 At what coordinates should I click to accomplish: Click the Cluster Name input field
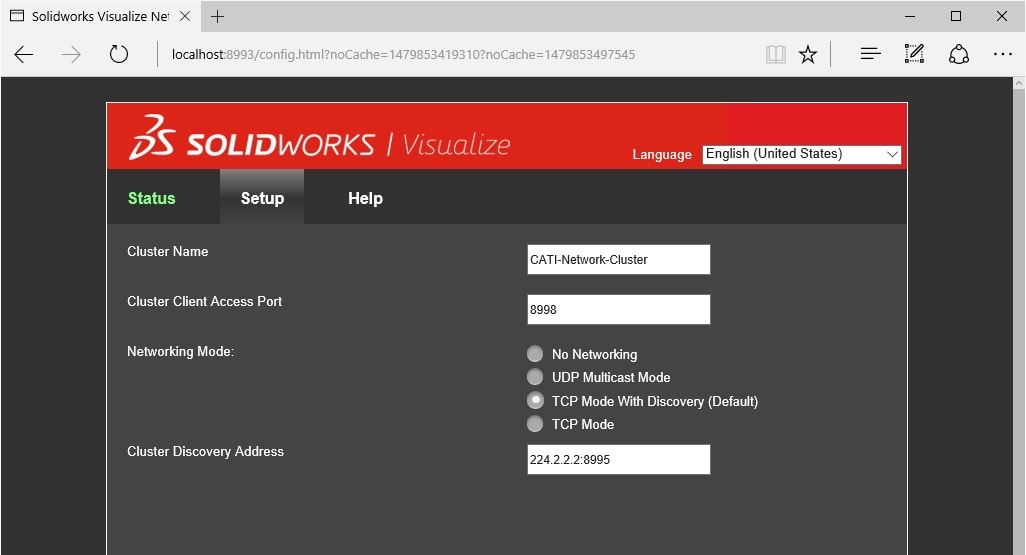(618, 260)
